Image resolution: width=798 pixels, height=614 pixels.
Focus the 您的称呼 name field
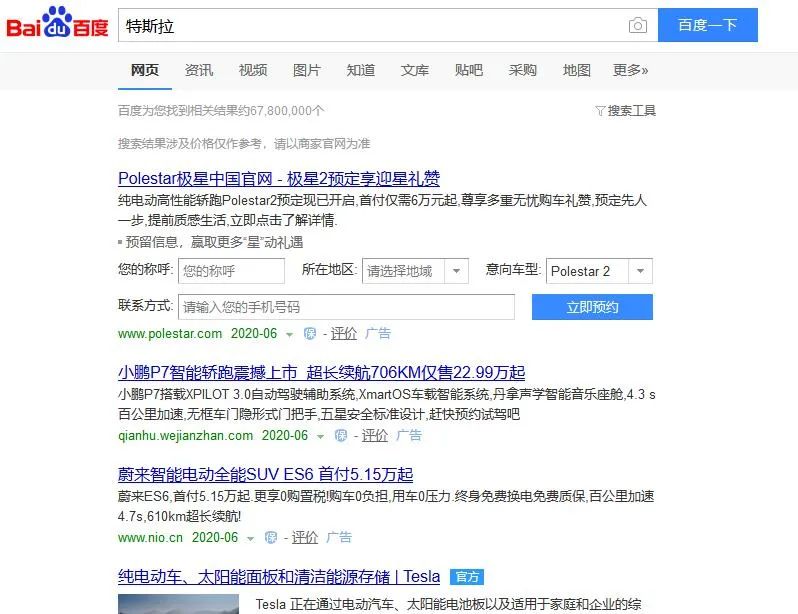231,271
